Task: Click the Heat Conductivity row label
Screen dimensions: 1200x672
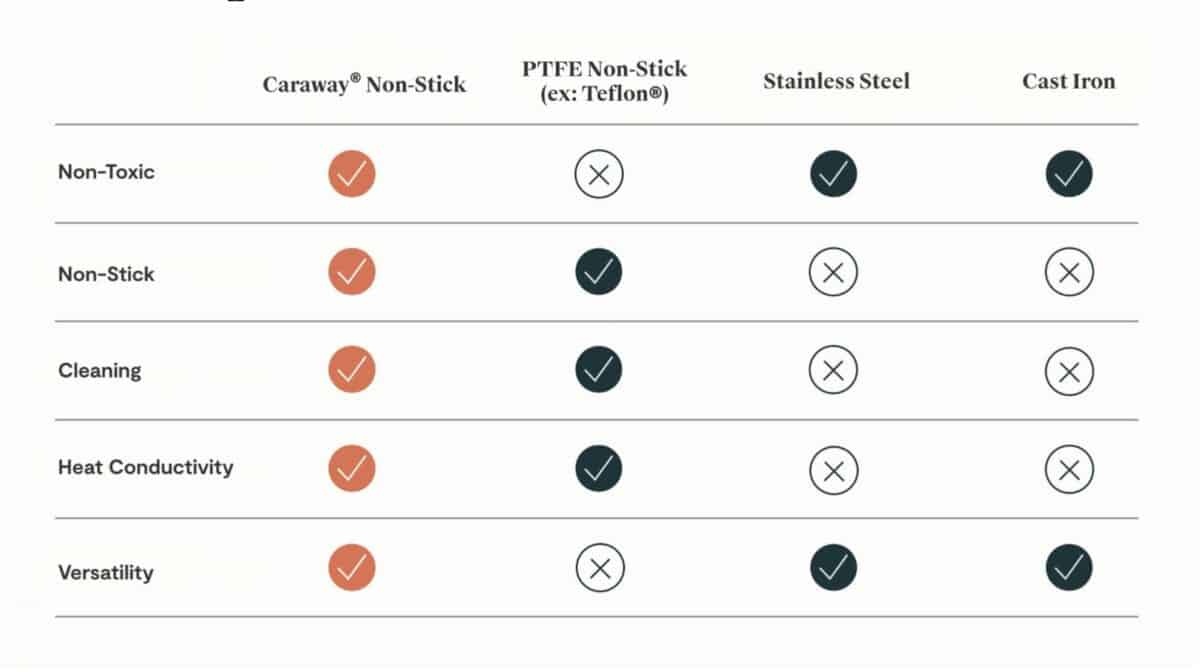Action: pyautogui.click(x=145, y=467)
